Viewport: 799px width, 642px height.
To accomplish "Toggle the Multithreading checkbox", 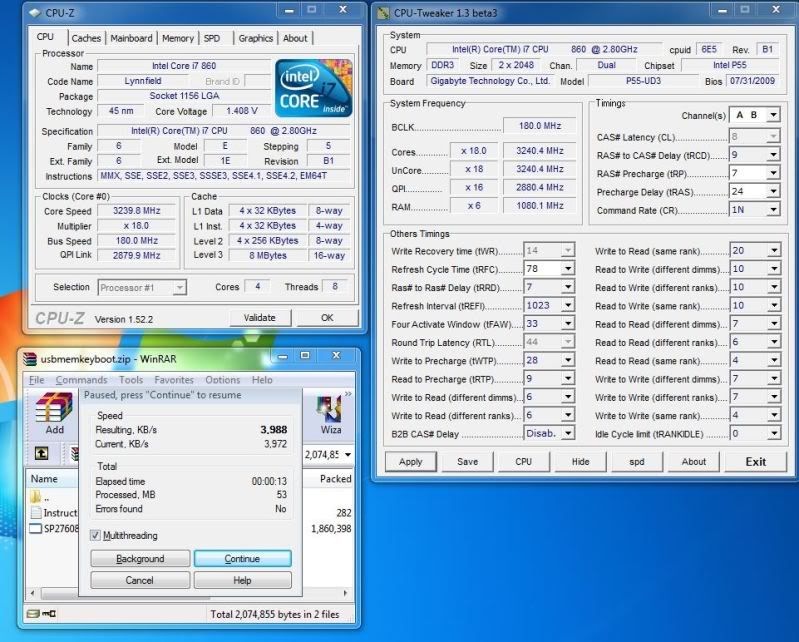I will 95,535.
